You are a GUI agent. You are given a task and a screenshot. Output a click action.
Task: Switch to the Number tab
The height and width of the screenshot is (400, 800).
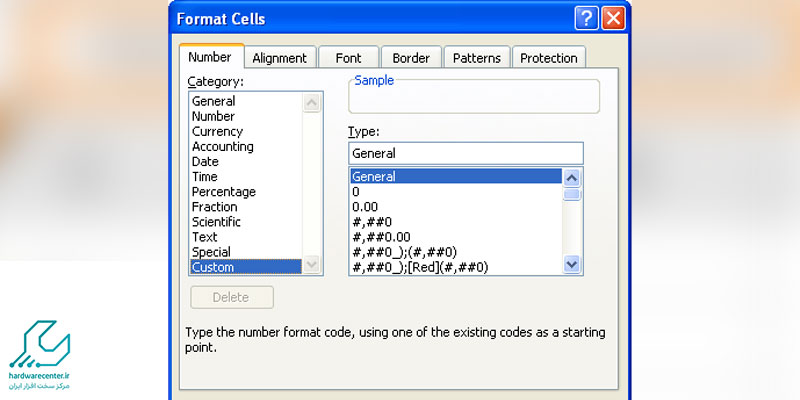[x=210, y=57]
